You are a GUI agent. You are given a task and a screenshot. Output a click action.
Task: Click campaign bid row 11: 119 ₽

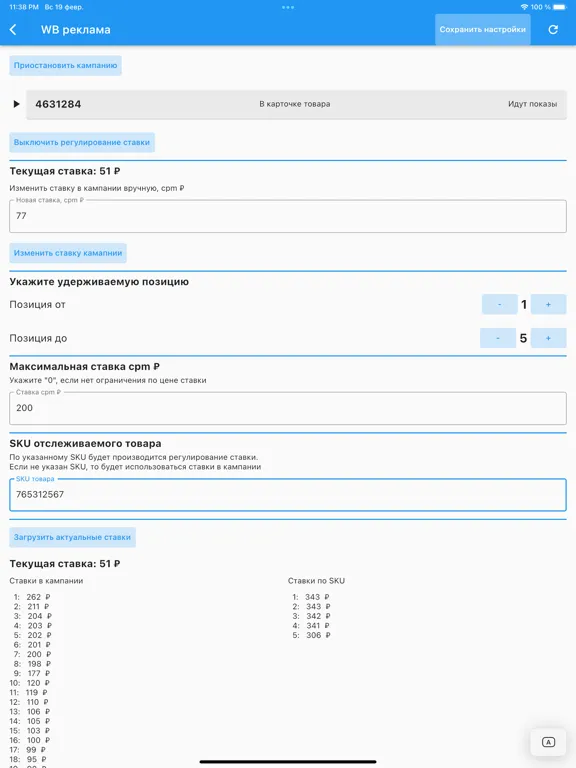(29, 693)
